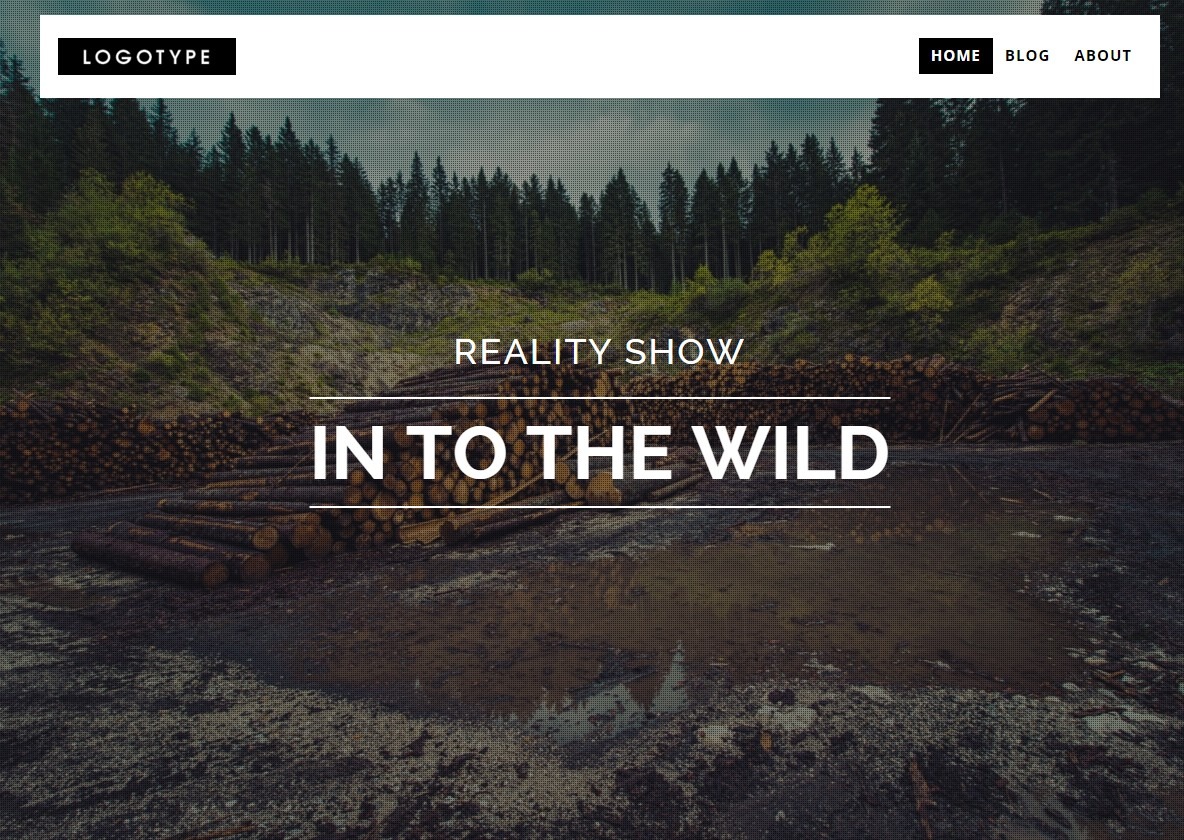Open the HOME menu item
This screenshot has height=840, width=1184.
(955, 56)
